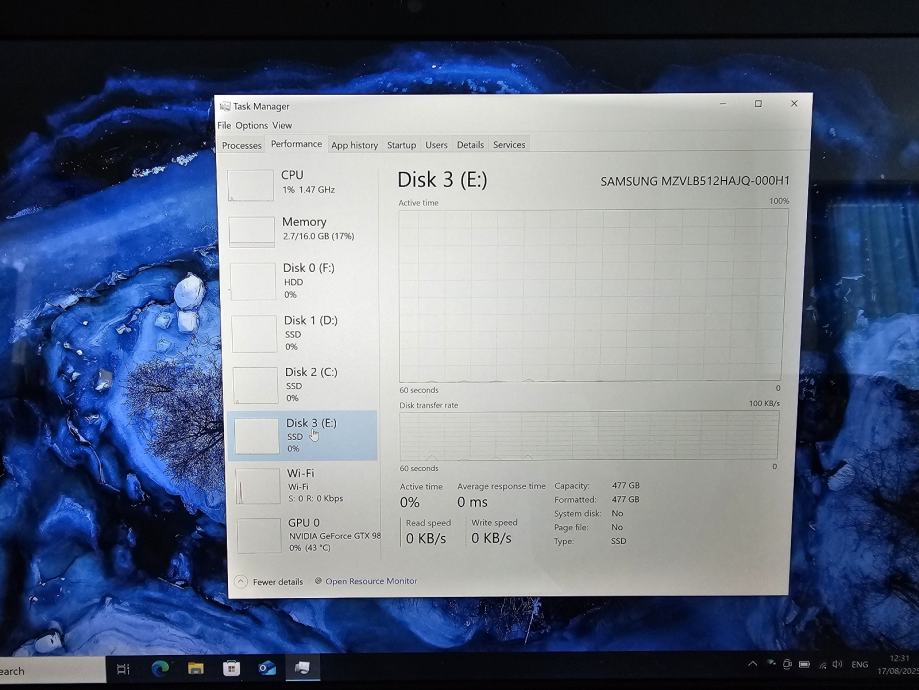Screen dimensions: 919x690
Task: Click the CPU mini graph thumbnail
Action: 250,185
